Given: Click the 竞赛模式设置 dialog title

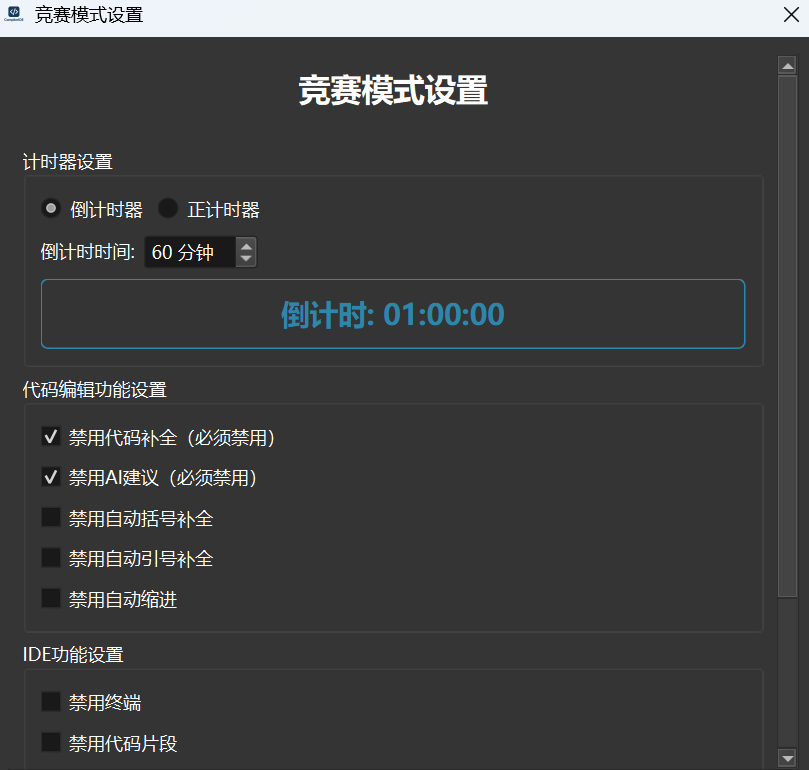Looking at the screenshot, I should 392,90.
